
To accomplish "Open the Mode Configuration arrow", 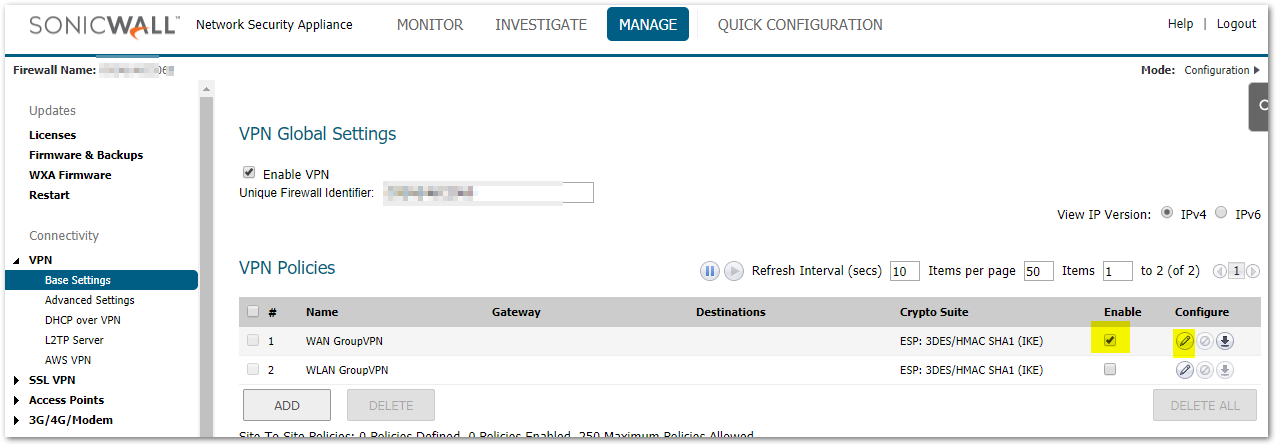I will (1257, 70).
